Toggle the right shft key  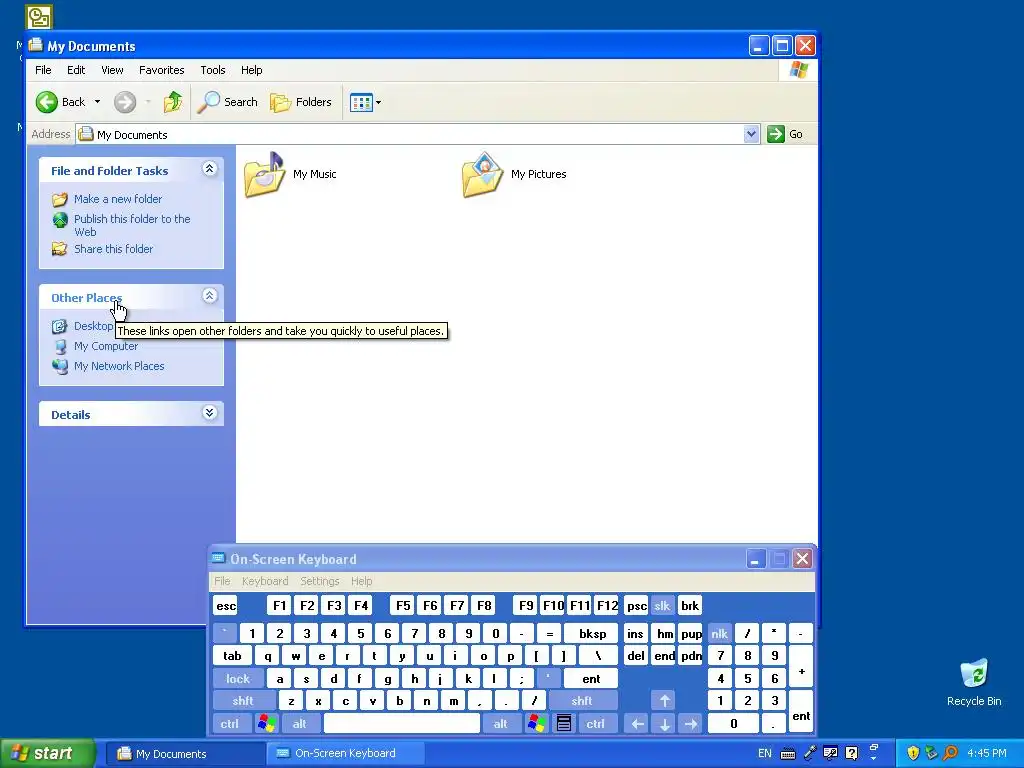point(582,701)
